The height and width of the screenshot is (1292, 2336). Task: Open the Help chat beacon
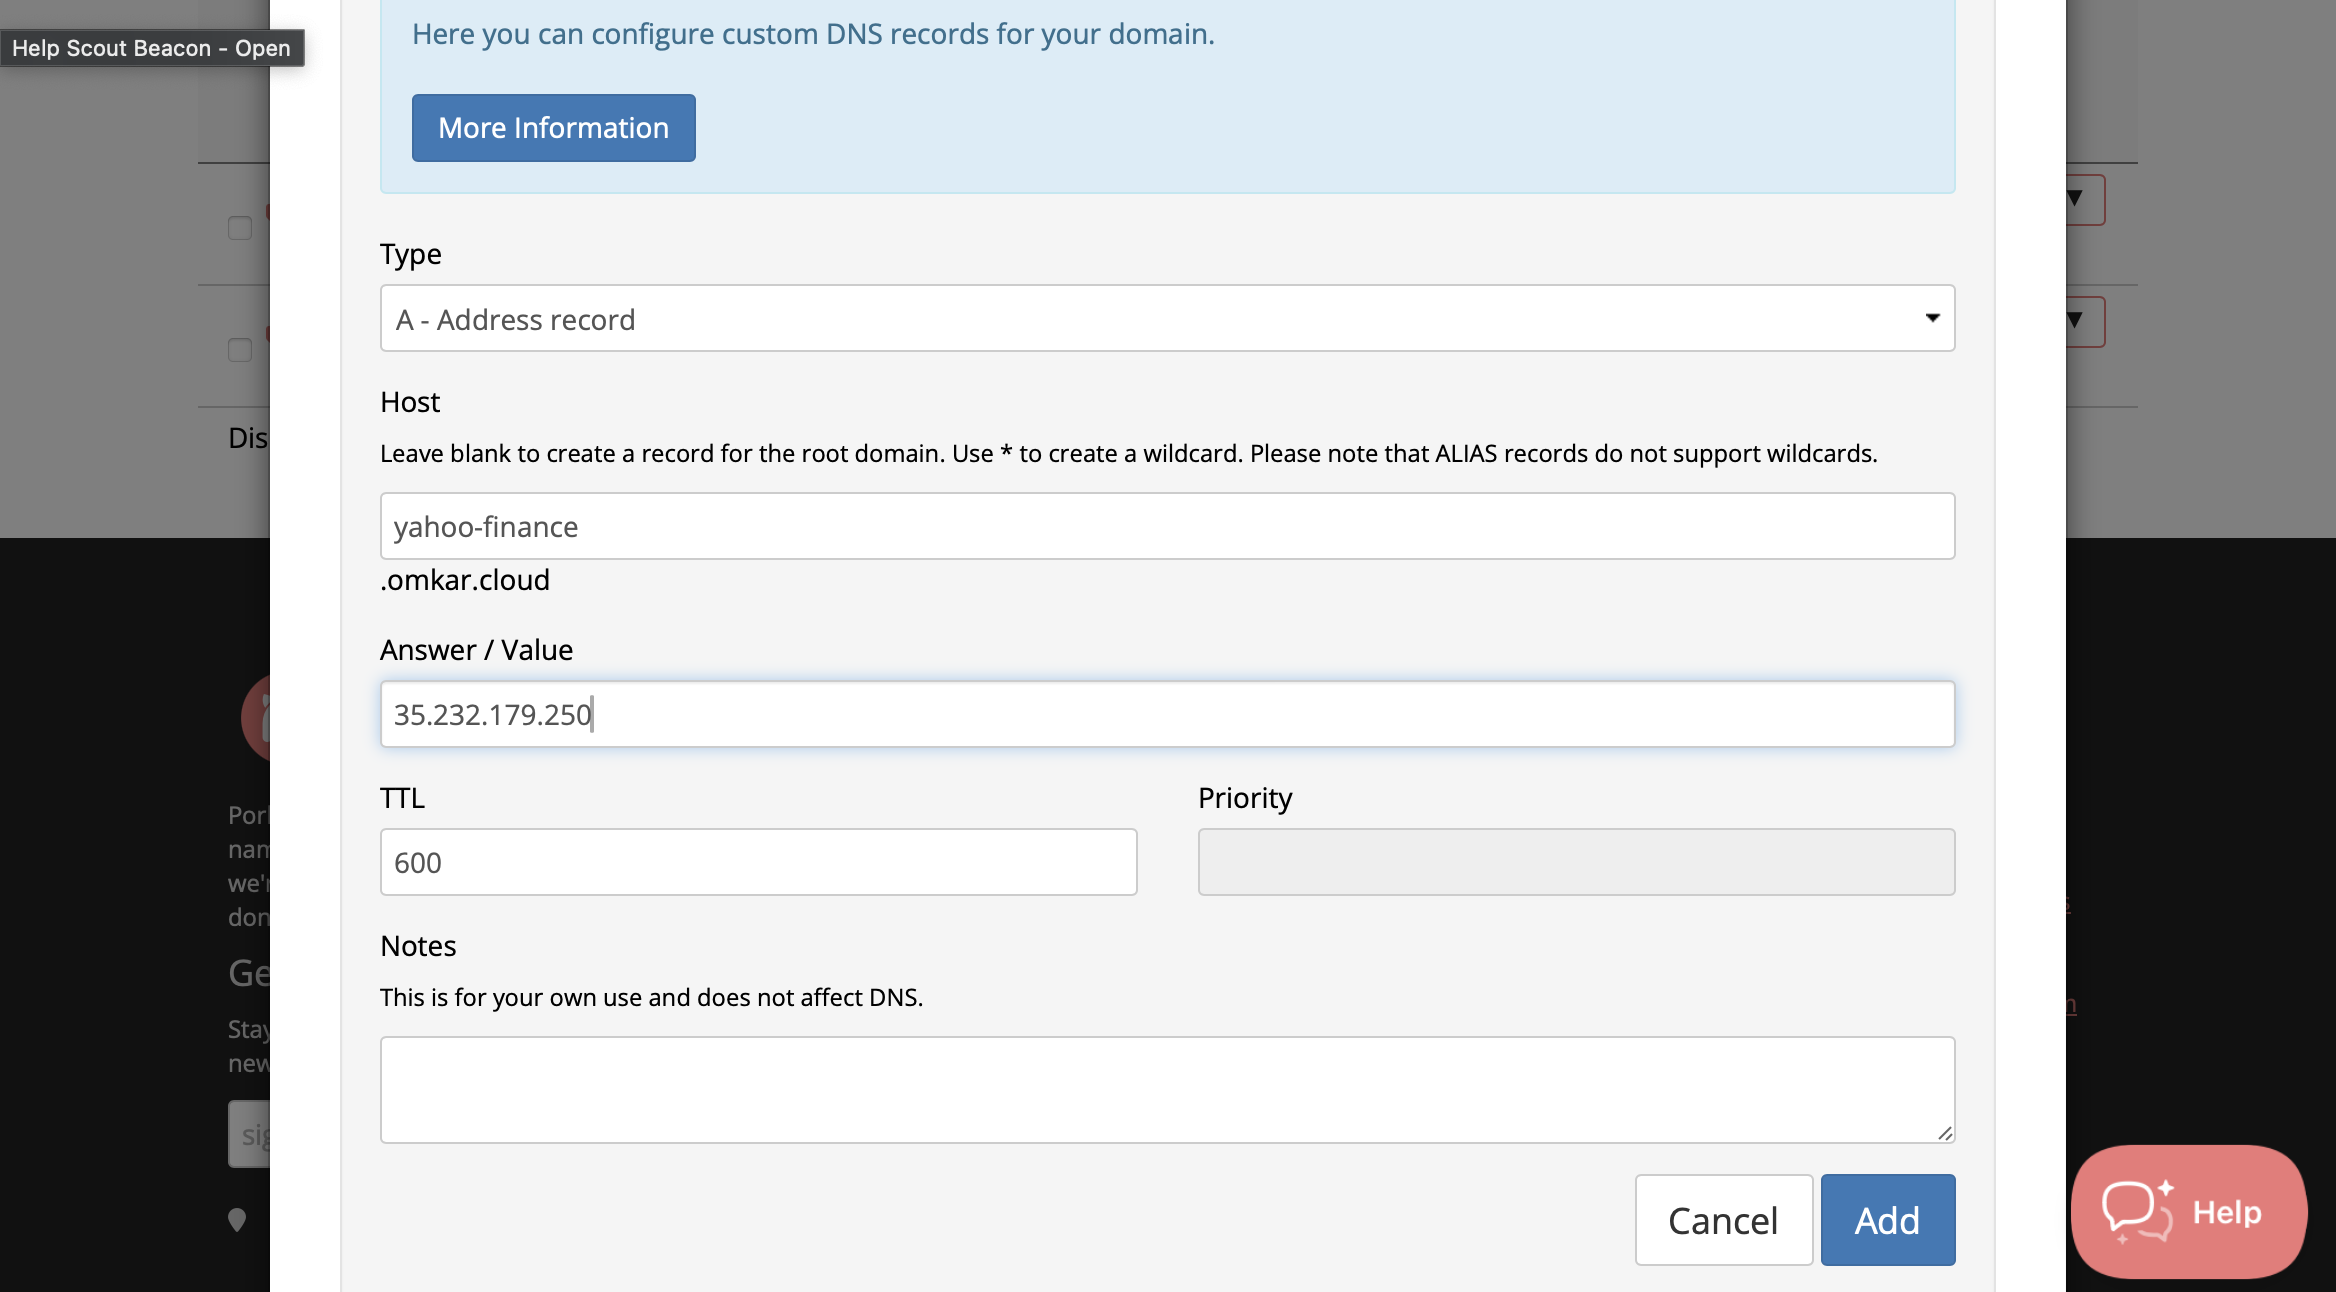point(2188,1211)
